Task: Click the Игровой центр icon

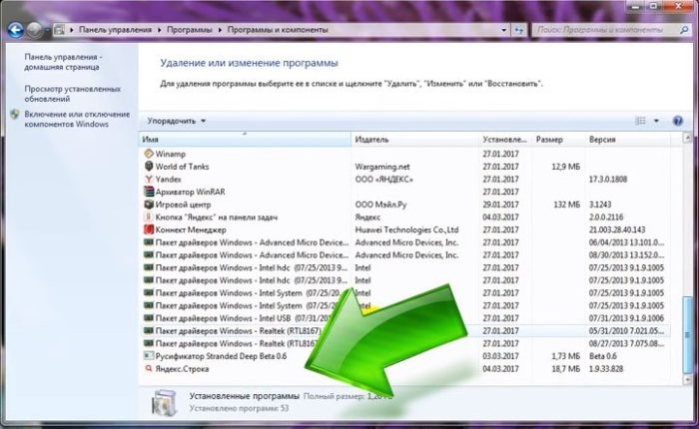Action: click(148, 204)
